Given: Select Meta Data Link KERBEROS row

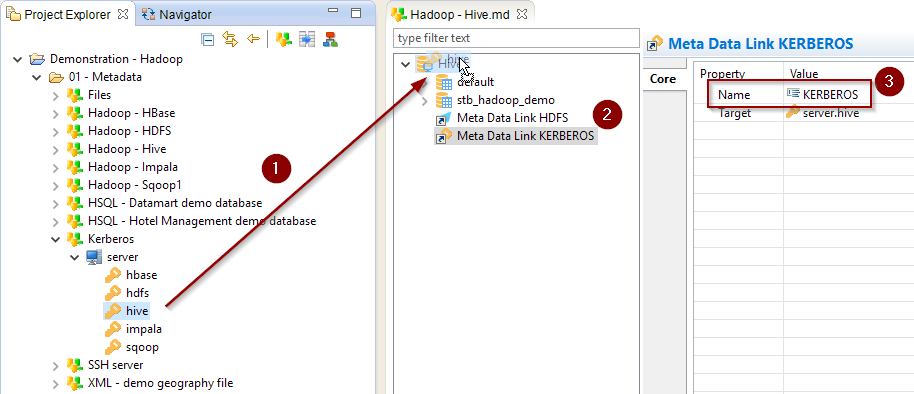Looking at the screenshot, I should pyautogui.click(x=525, y=136).
